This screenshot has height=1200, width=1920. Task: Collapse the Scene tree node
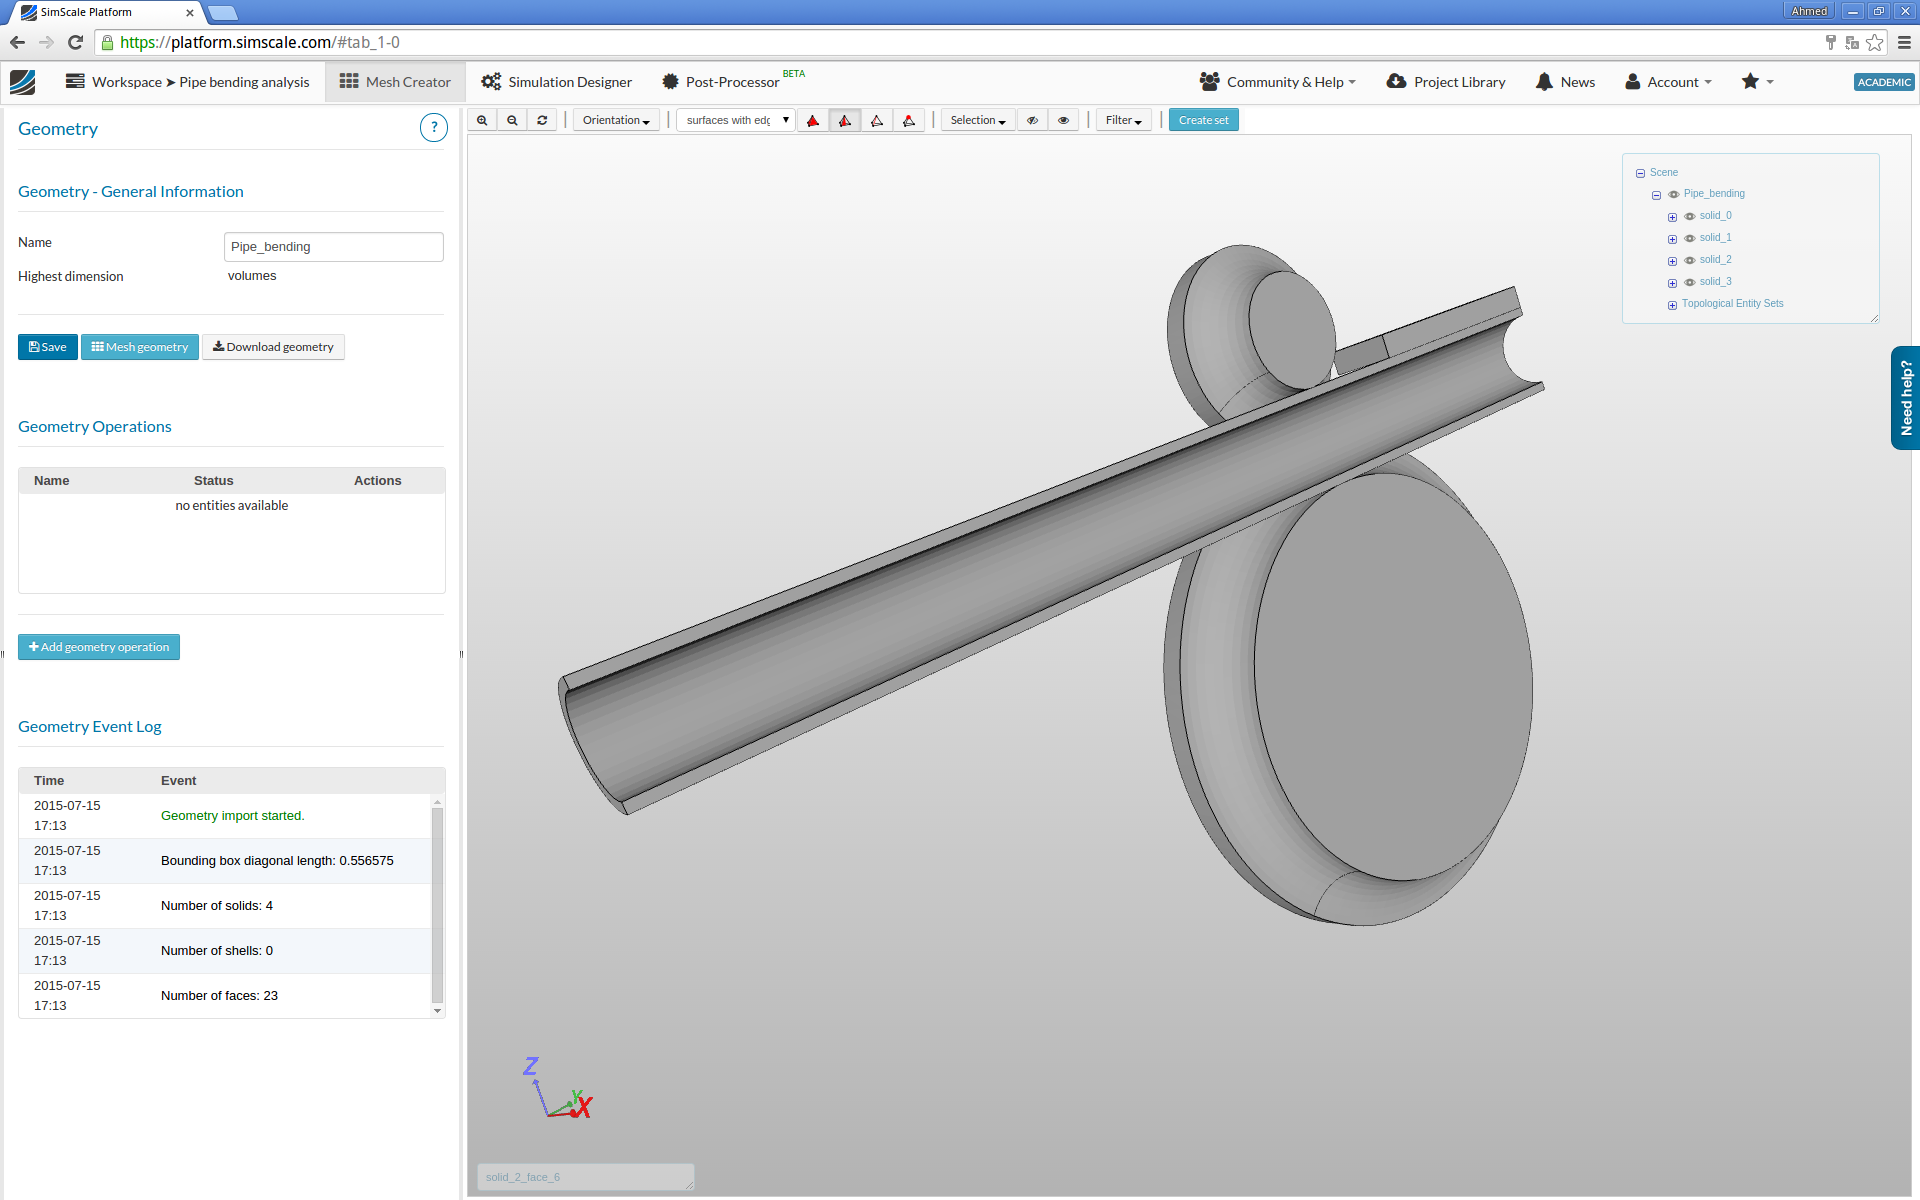1640,173
